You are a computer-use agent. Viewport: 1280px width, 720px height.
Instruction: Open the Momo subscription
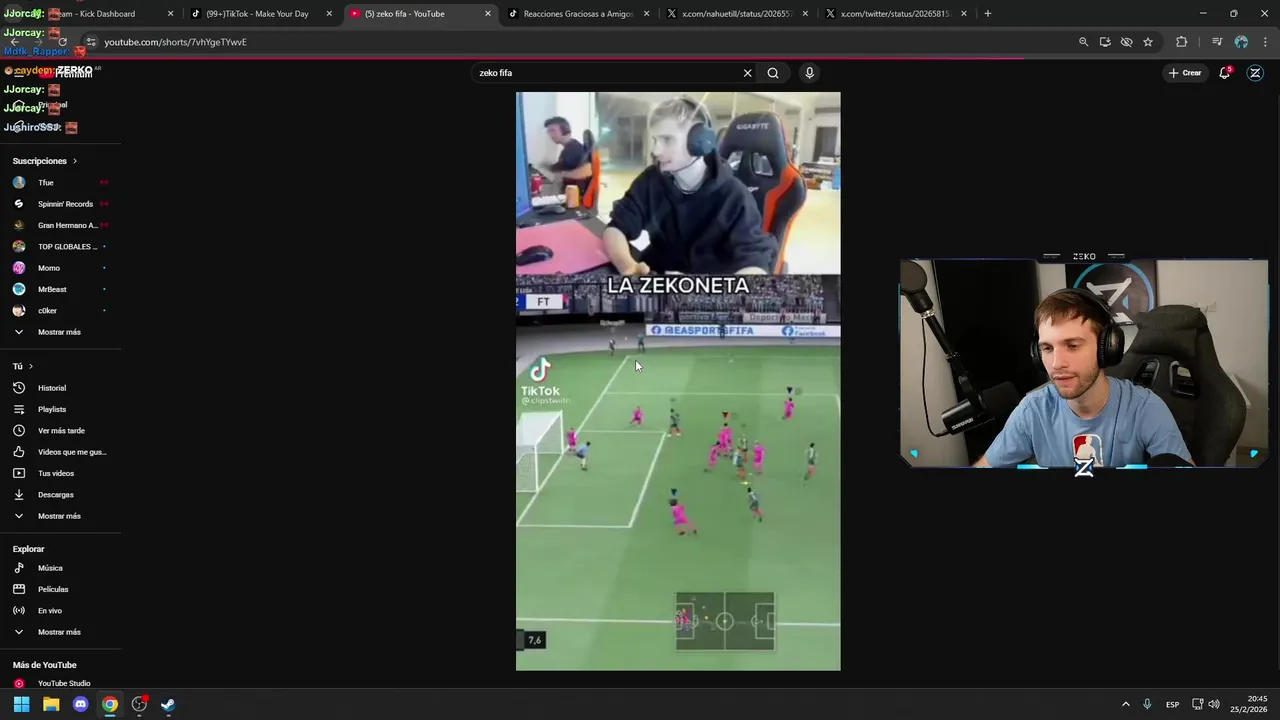click(x=60, y=268)
